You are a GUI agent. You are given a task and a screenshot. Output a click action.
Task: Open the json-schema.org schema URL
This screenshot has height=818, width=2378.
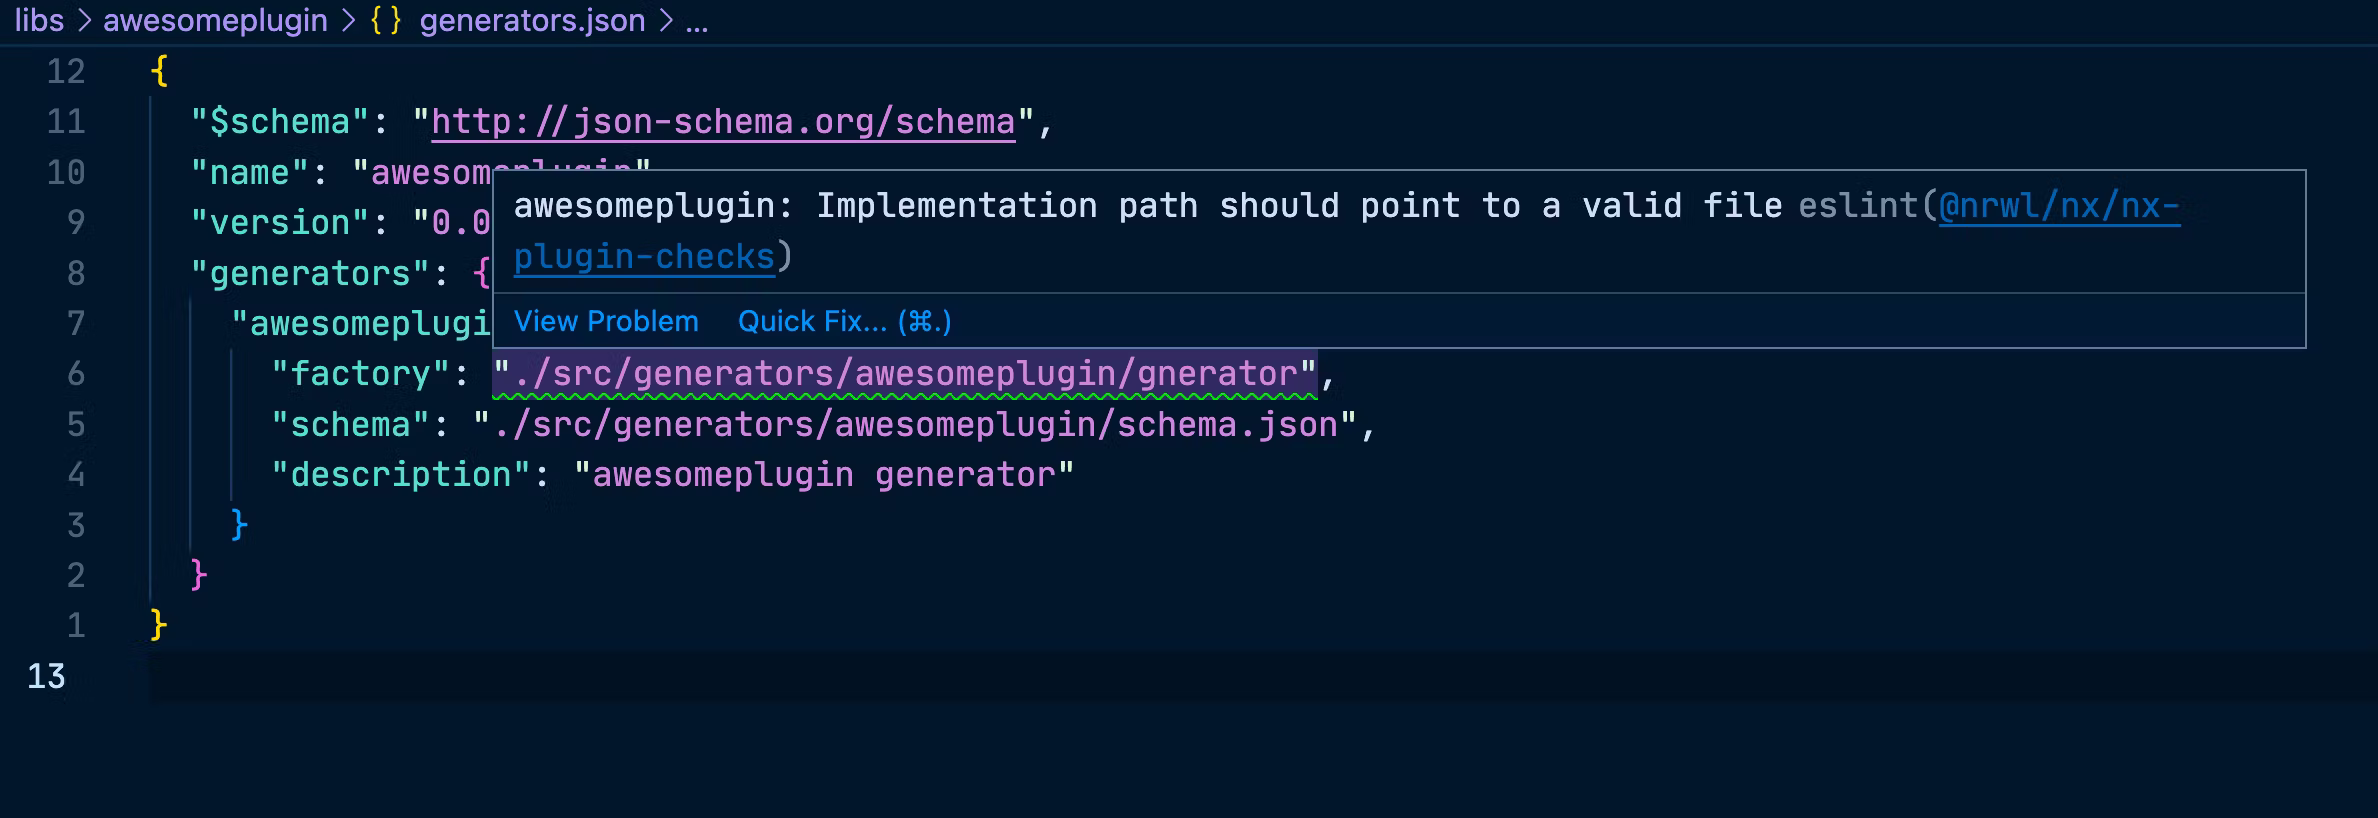pos(723,122)
